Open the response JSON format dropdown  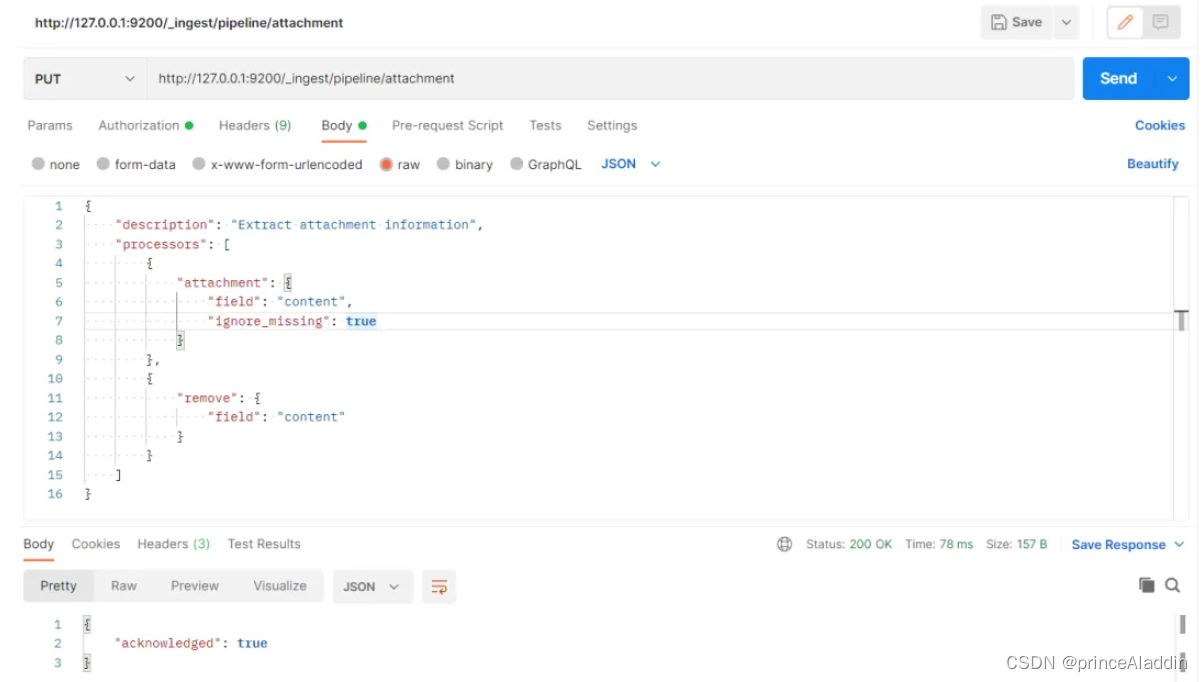(x=372, y=587)
